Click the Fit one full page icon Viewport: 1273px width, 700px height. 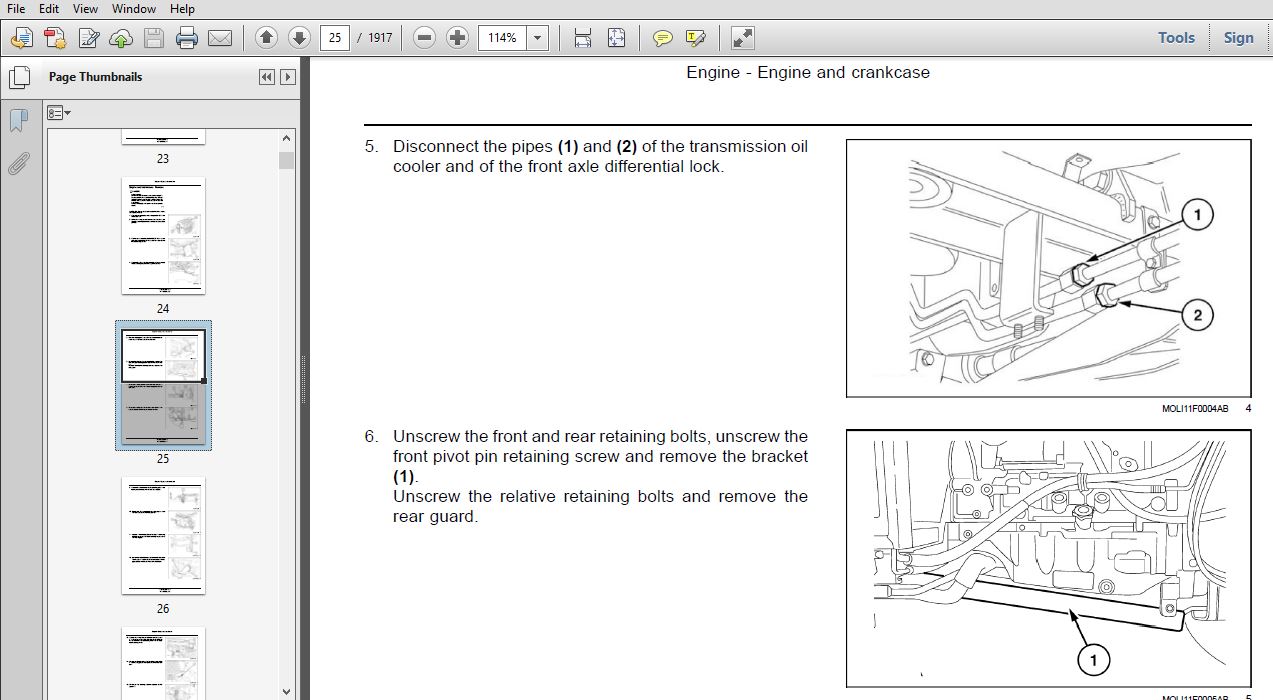click(x=616, y=38)
